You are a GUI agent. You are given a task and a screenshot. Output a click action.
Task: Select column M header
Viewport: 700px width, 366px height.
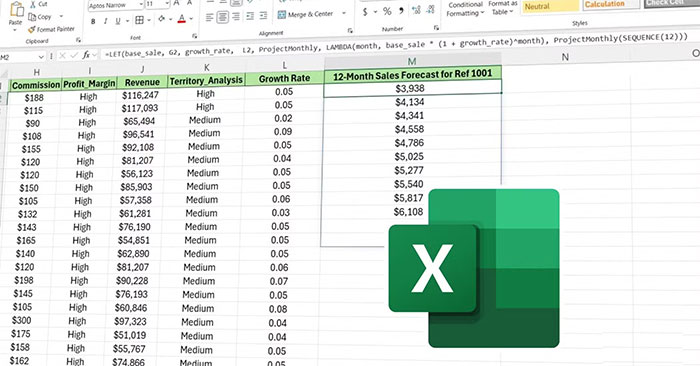pyautogui.click(x=412, y=62)
